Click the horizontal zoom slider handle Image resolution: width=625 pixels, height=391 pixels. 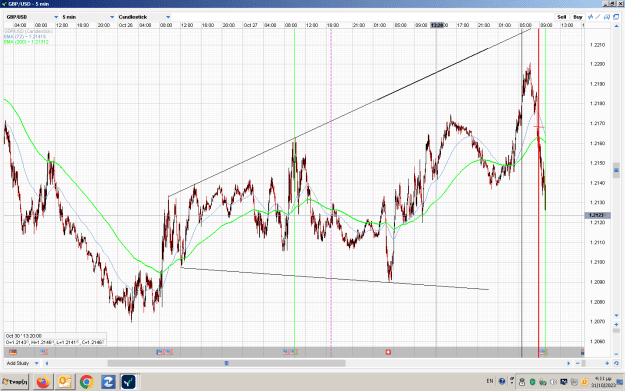584,363
